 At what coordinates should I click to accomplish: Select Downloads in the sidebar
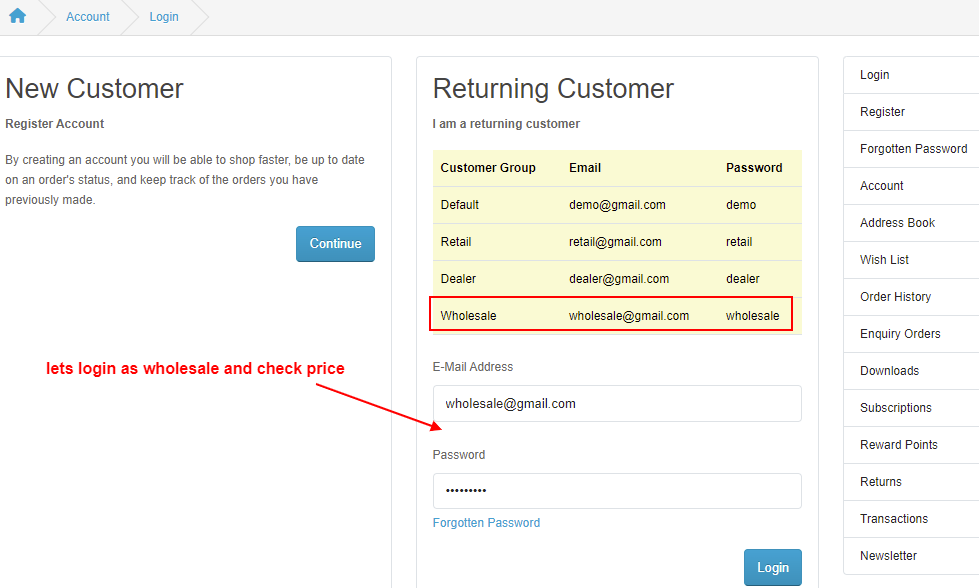911,371
